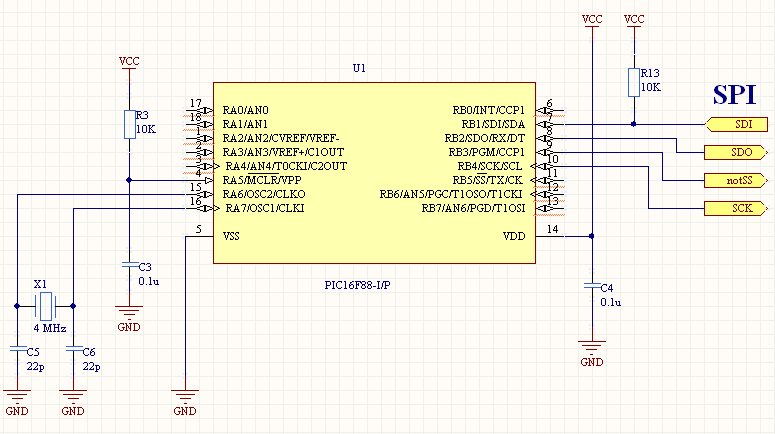
Task: Click the RA5/MCLR/VPP pin label
Action: coord(262,180)
